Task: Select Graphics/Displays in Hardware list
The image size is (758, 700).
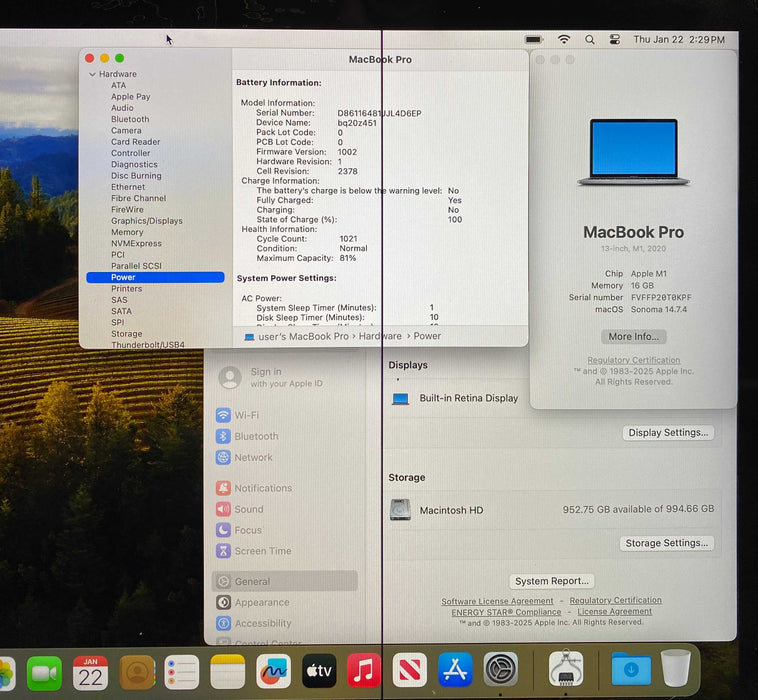Action: pos(147,221)
